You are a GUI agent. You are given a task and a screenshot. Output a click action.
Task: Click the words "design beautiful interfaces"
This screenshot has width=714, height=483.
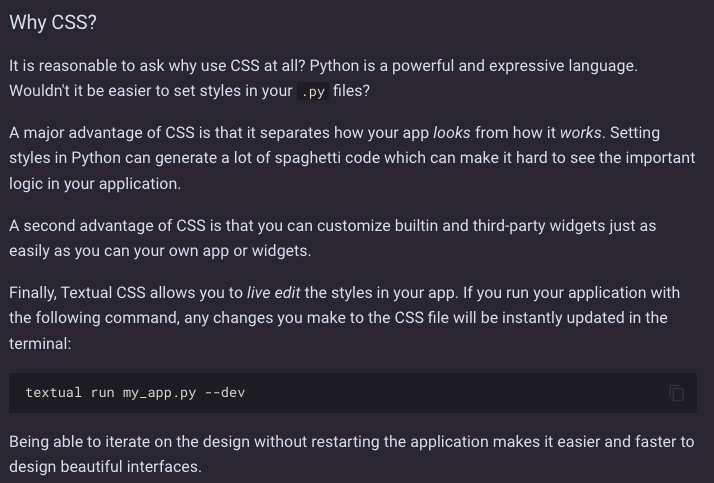coord(105,467)
